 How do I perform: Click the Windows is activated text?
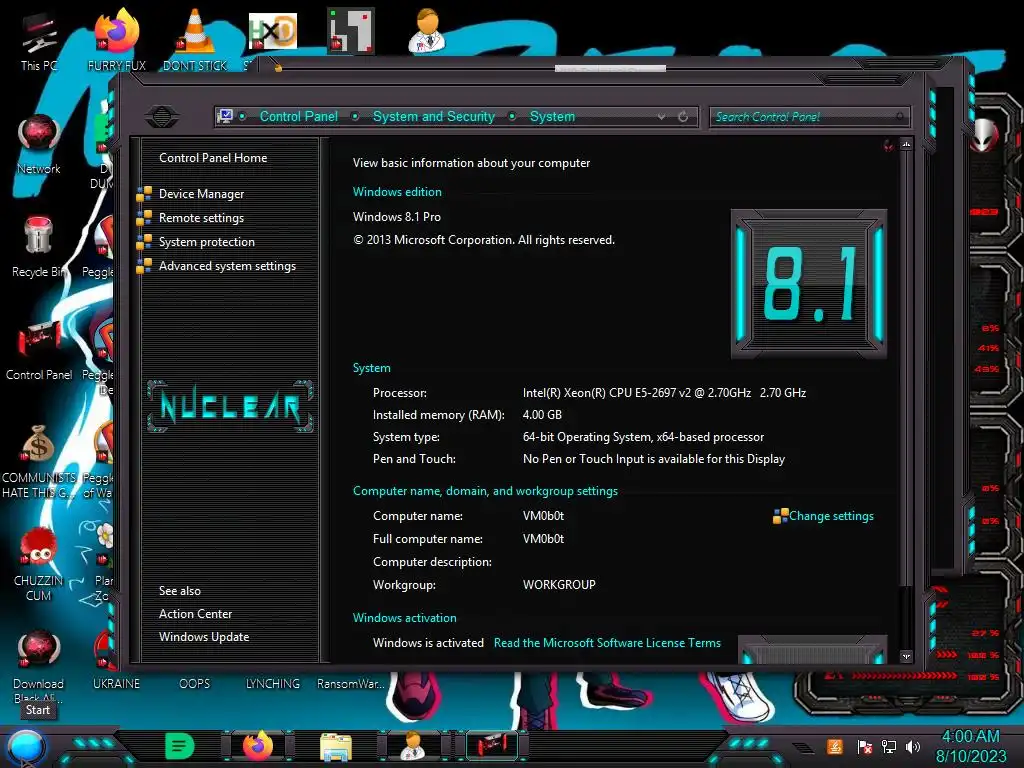[428, 643]
